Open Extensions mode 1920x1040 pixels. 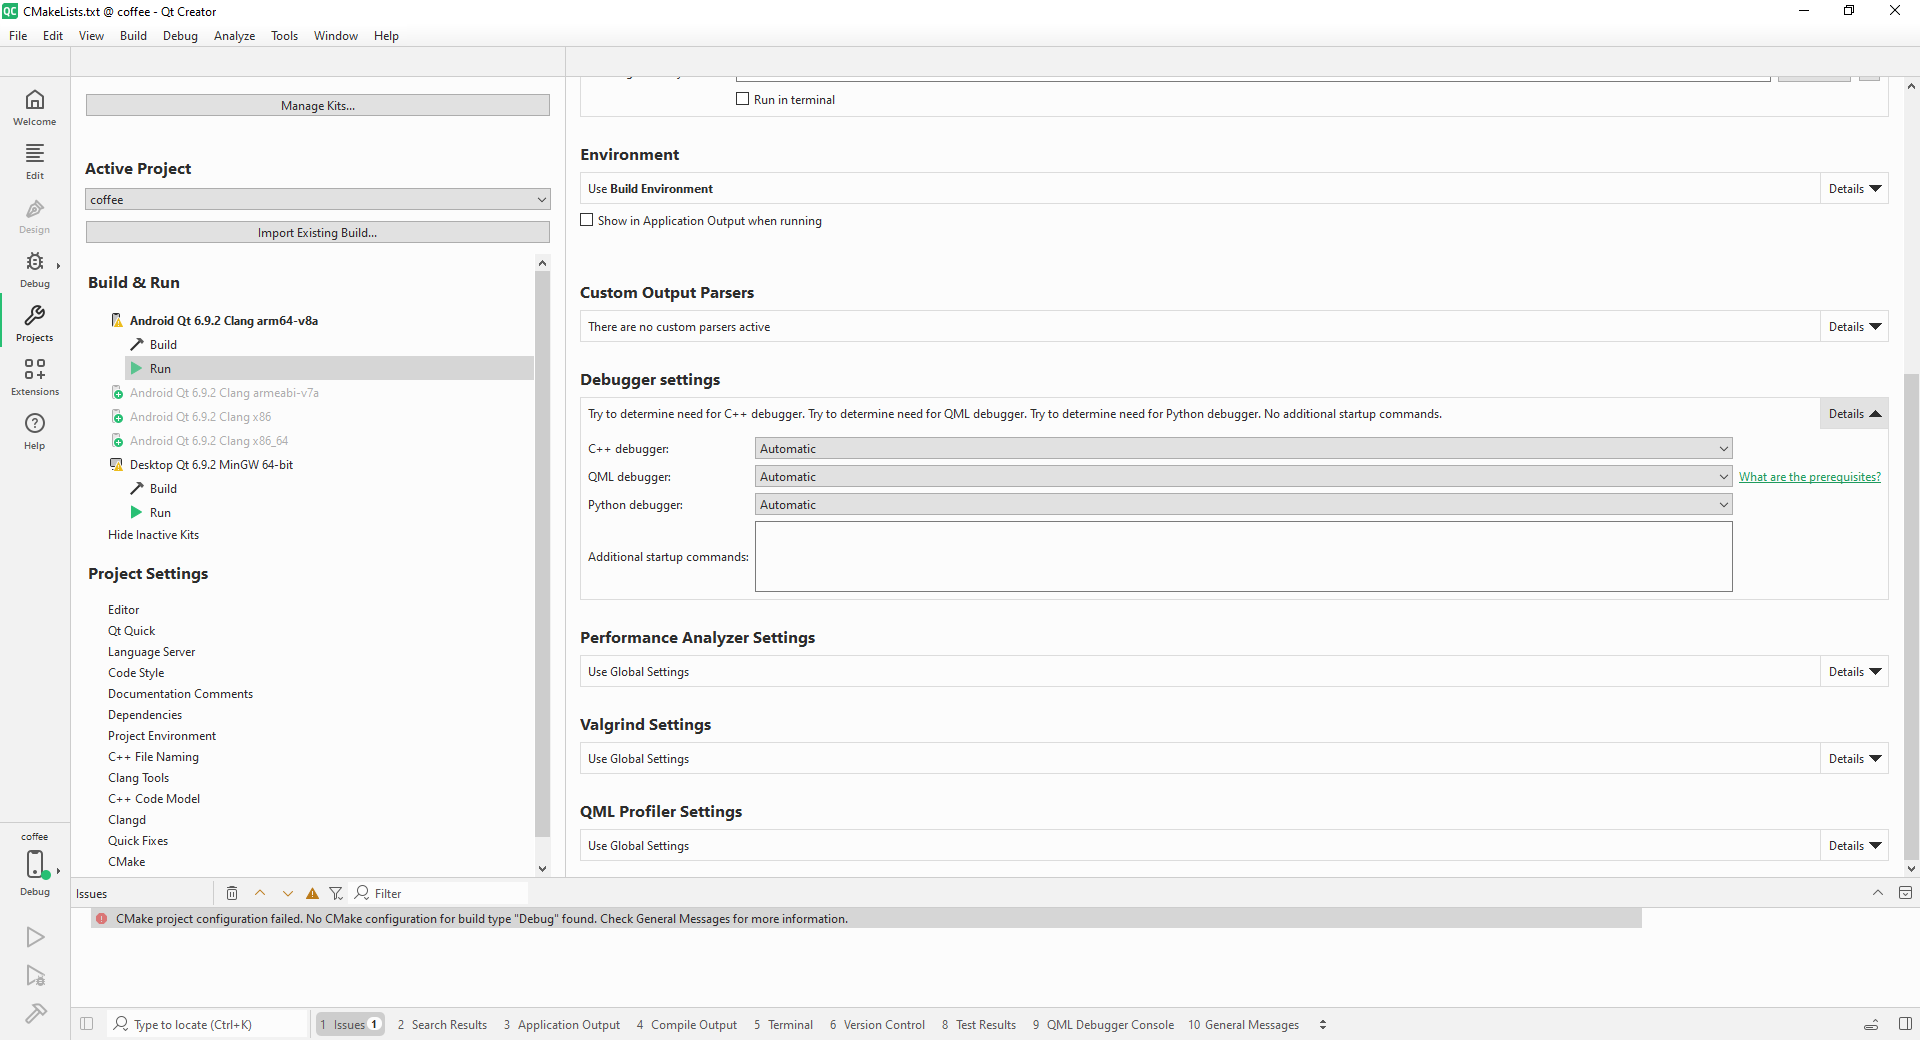pos(35,378)
